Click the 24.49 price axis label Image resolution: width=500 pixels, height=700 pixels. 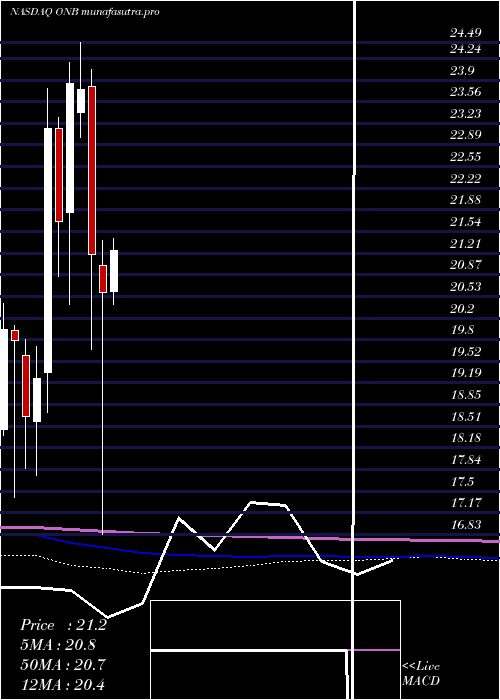point(465,33)
